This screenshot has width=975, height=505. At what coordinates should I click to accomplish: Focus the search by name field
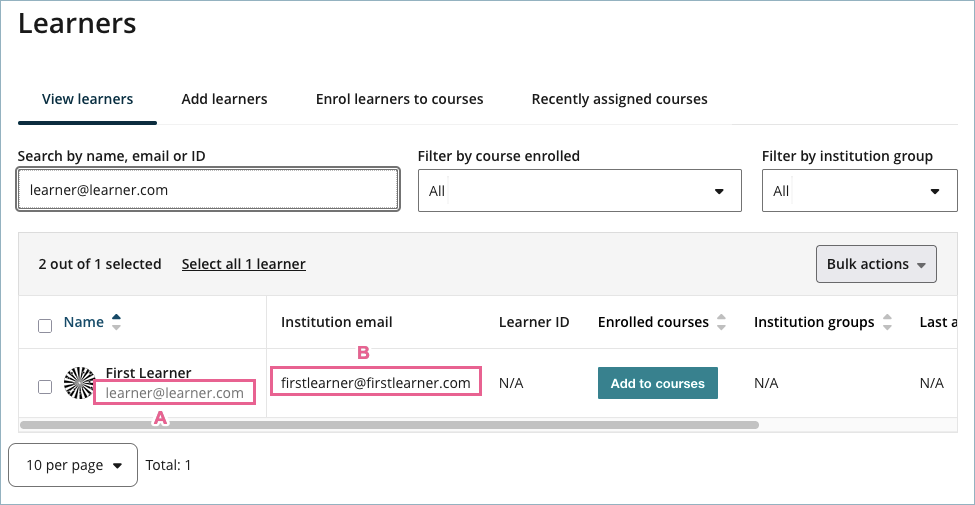click(208, 190)
